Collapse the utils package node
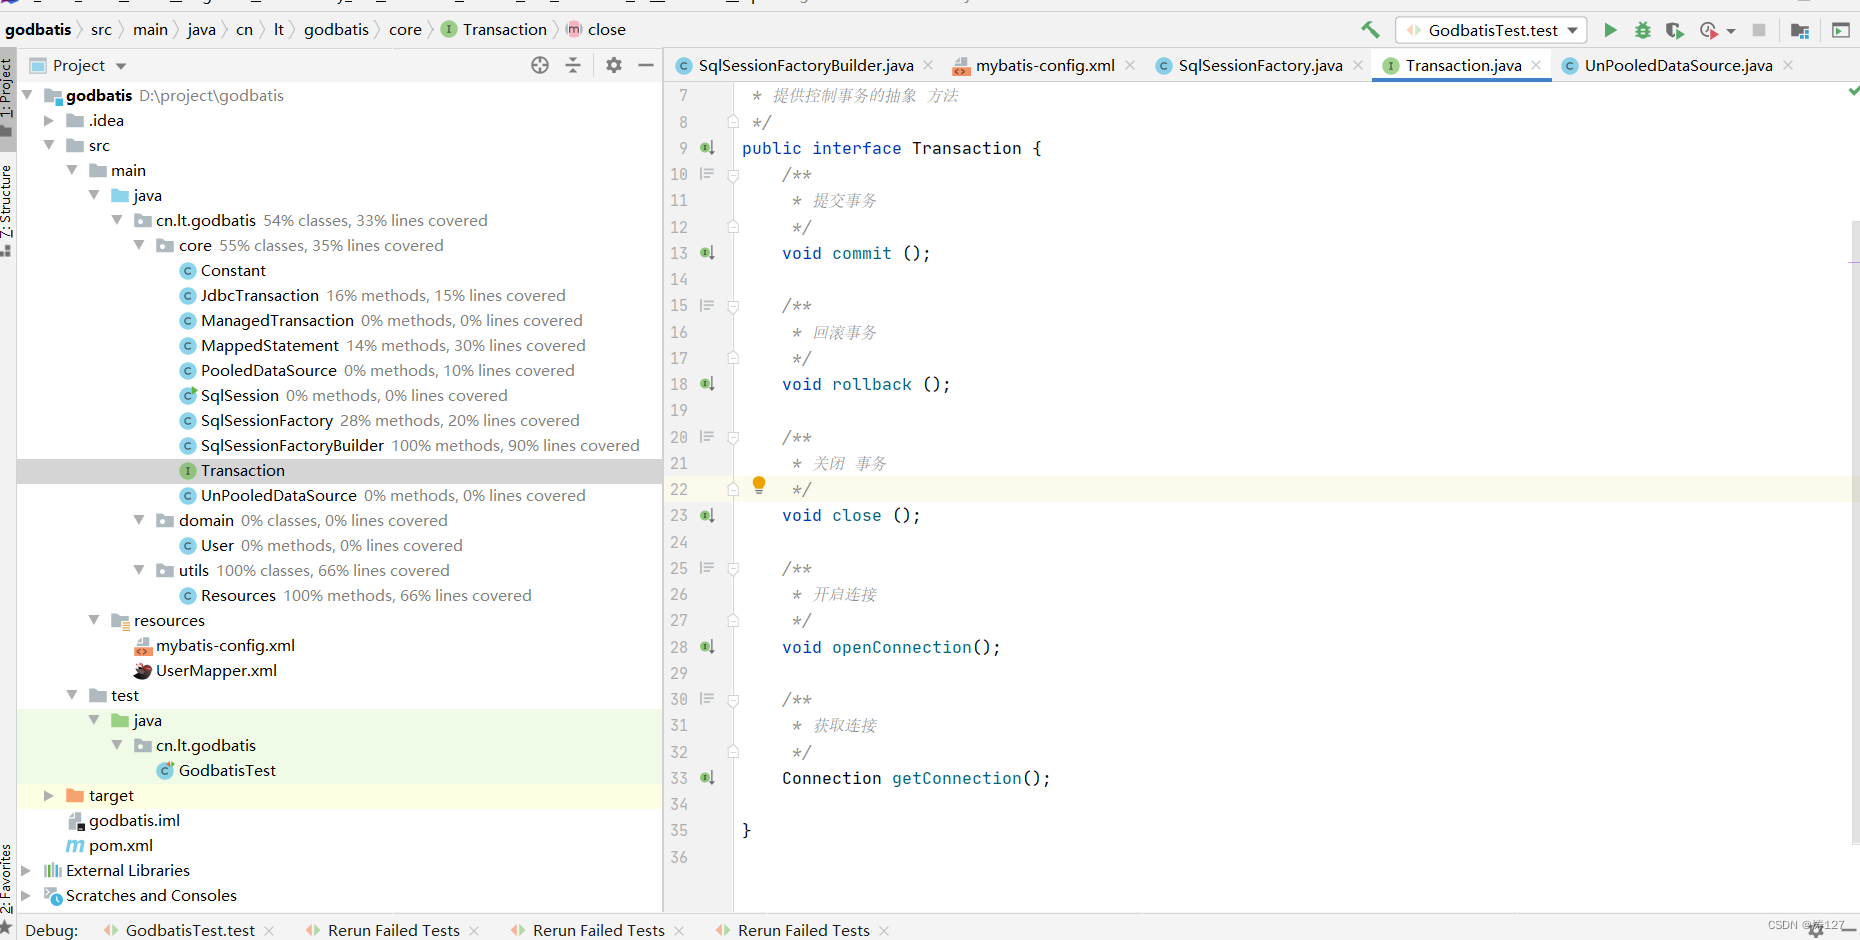The width and height of the screenshot is (1860, 940). click(x=139, y=570)
